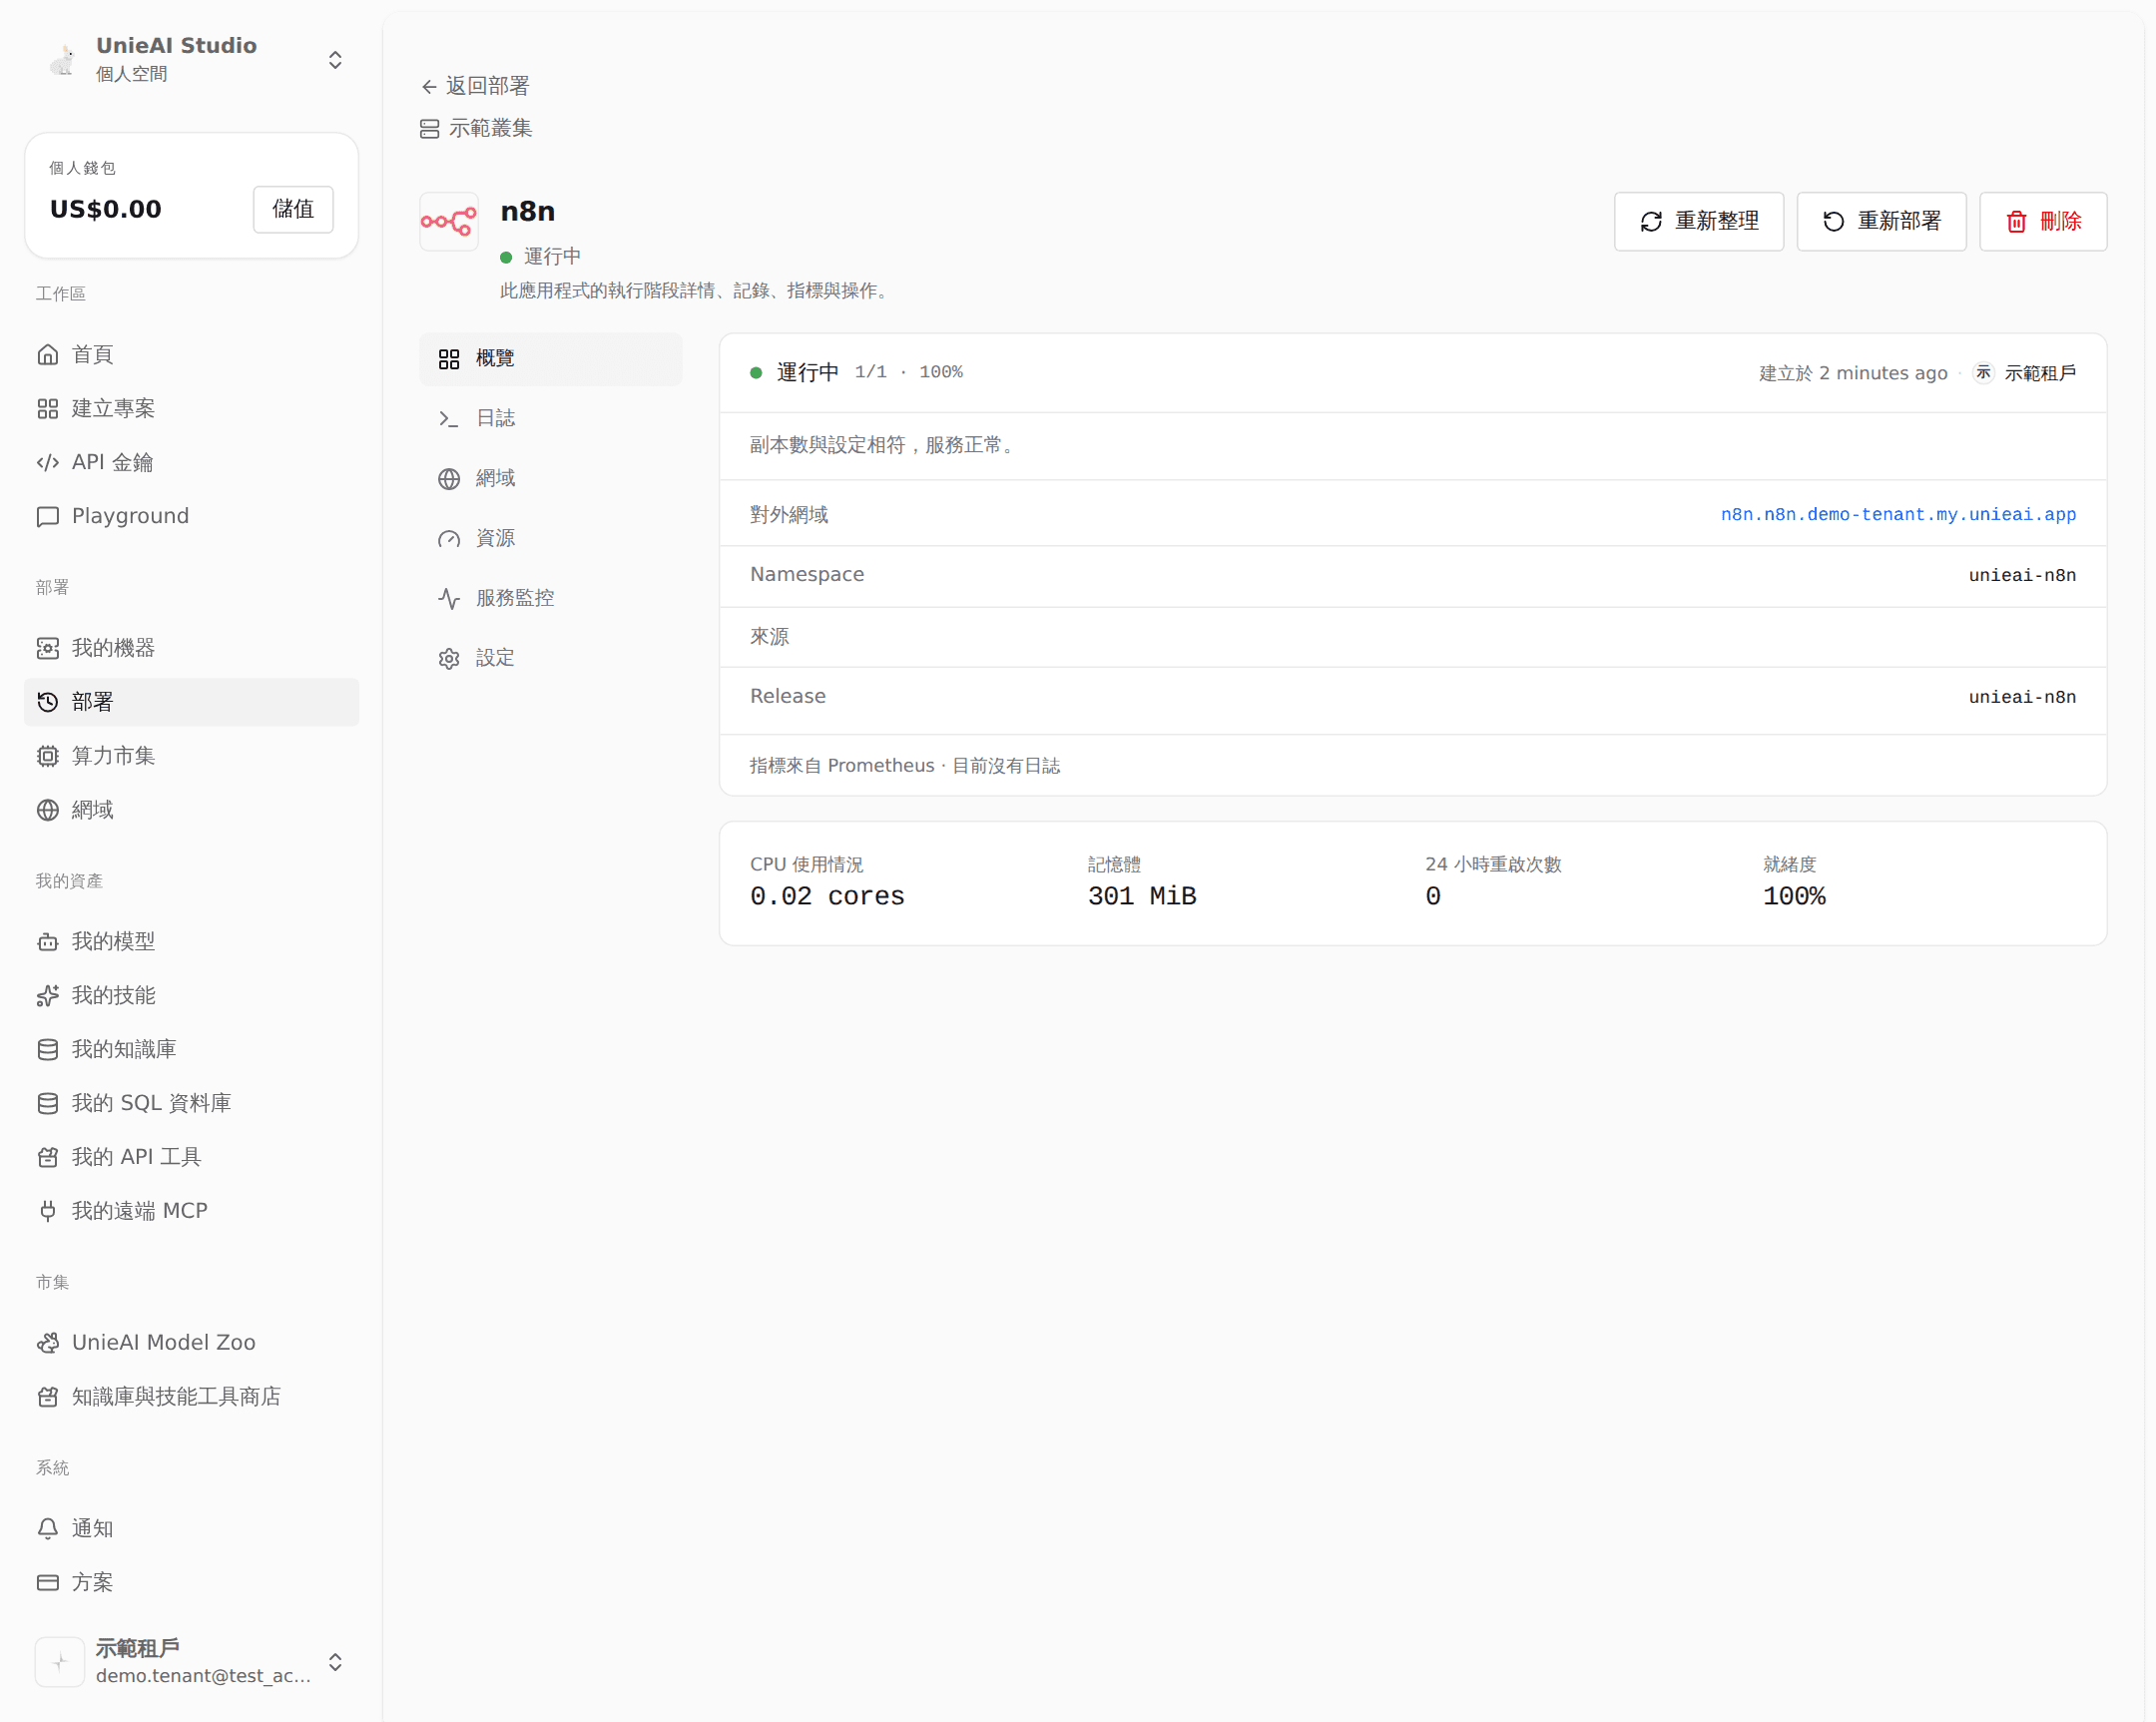
Task: Select the 概覽 tab
Action: (551, 359)
